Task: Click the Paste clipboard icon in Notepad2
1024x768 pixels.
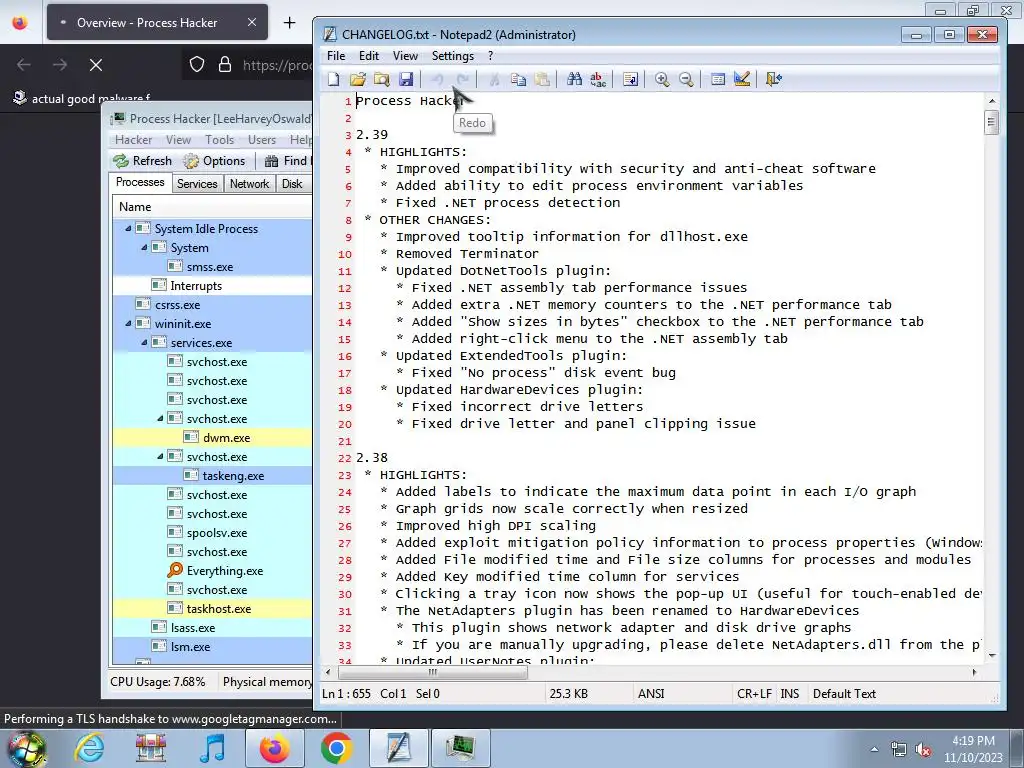Action: coord(542,79)
